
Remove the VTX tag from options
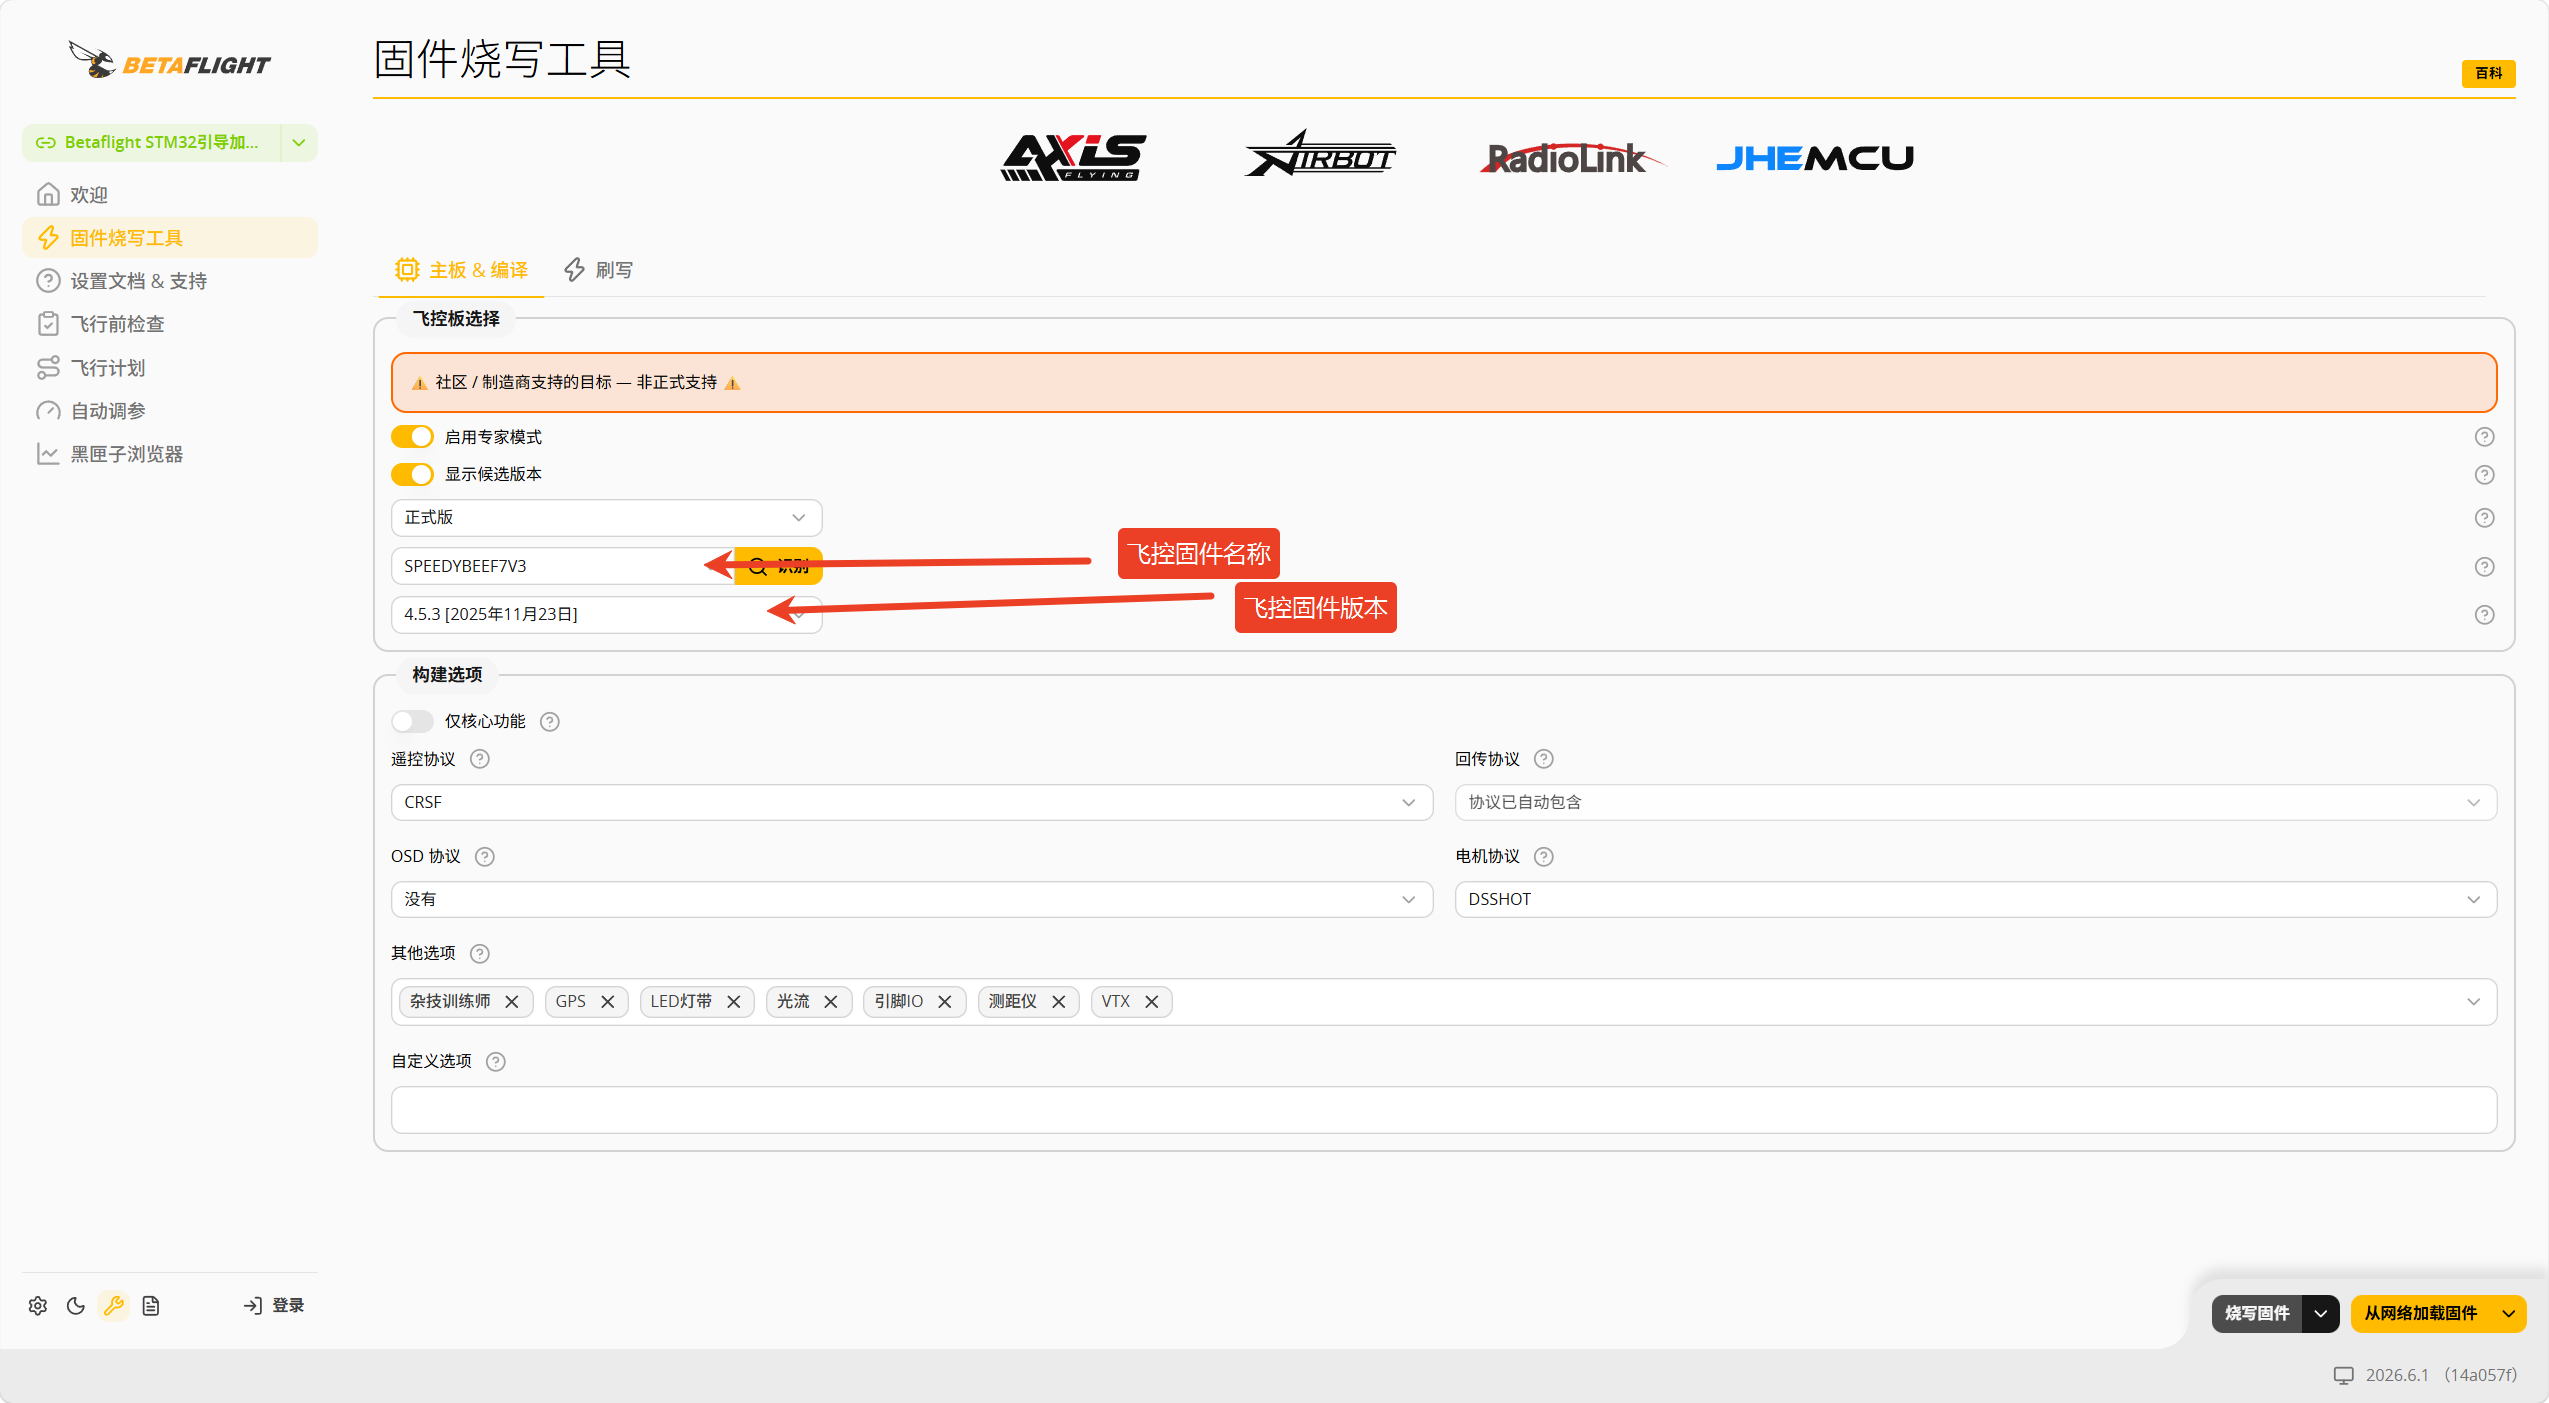(1151, 1002)
